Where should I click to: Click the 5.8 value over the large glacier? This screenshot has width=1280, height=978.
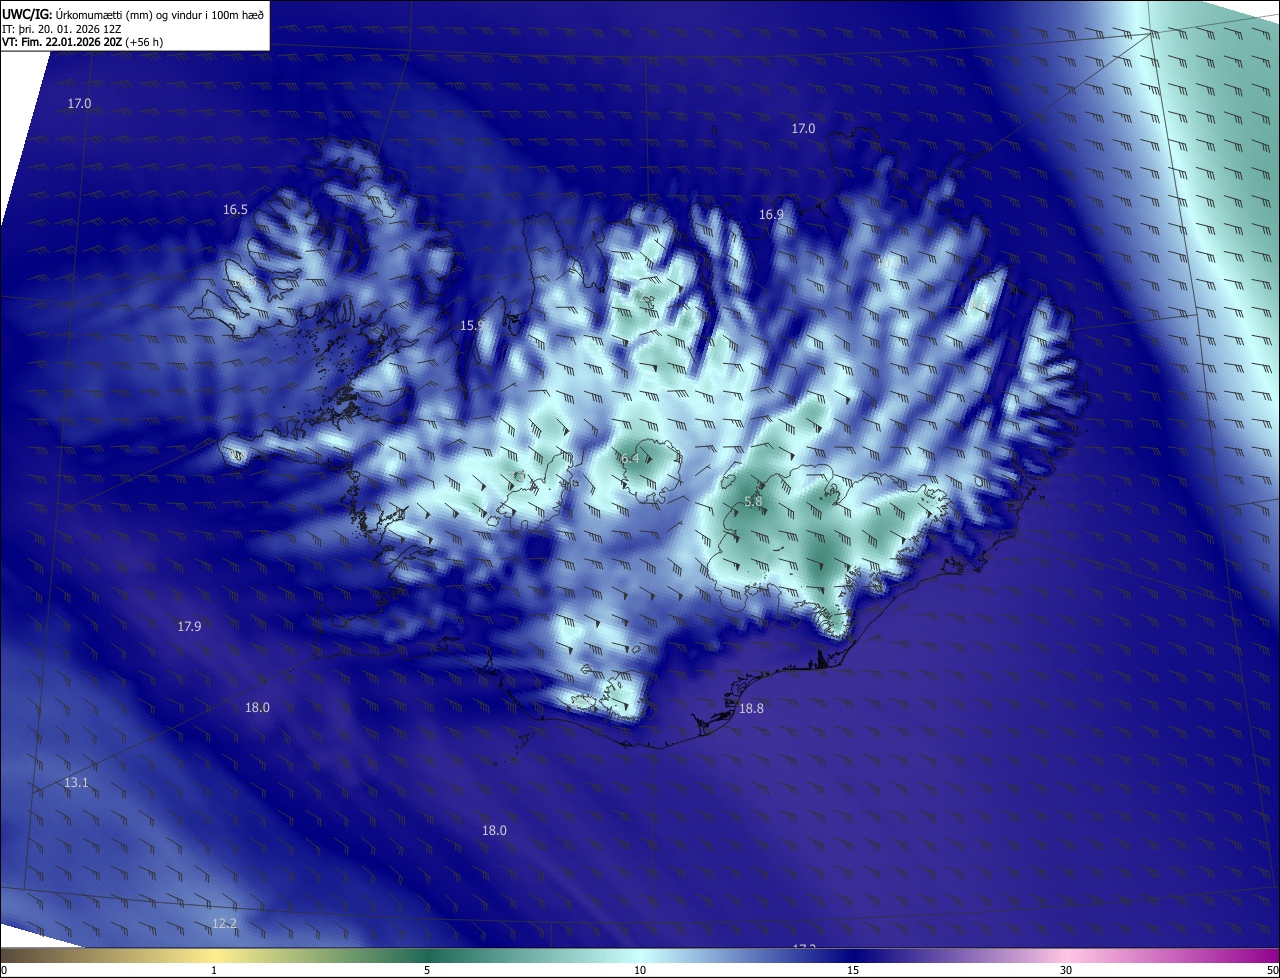click(x=754, y=502)
